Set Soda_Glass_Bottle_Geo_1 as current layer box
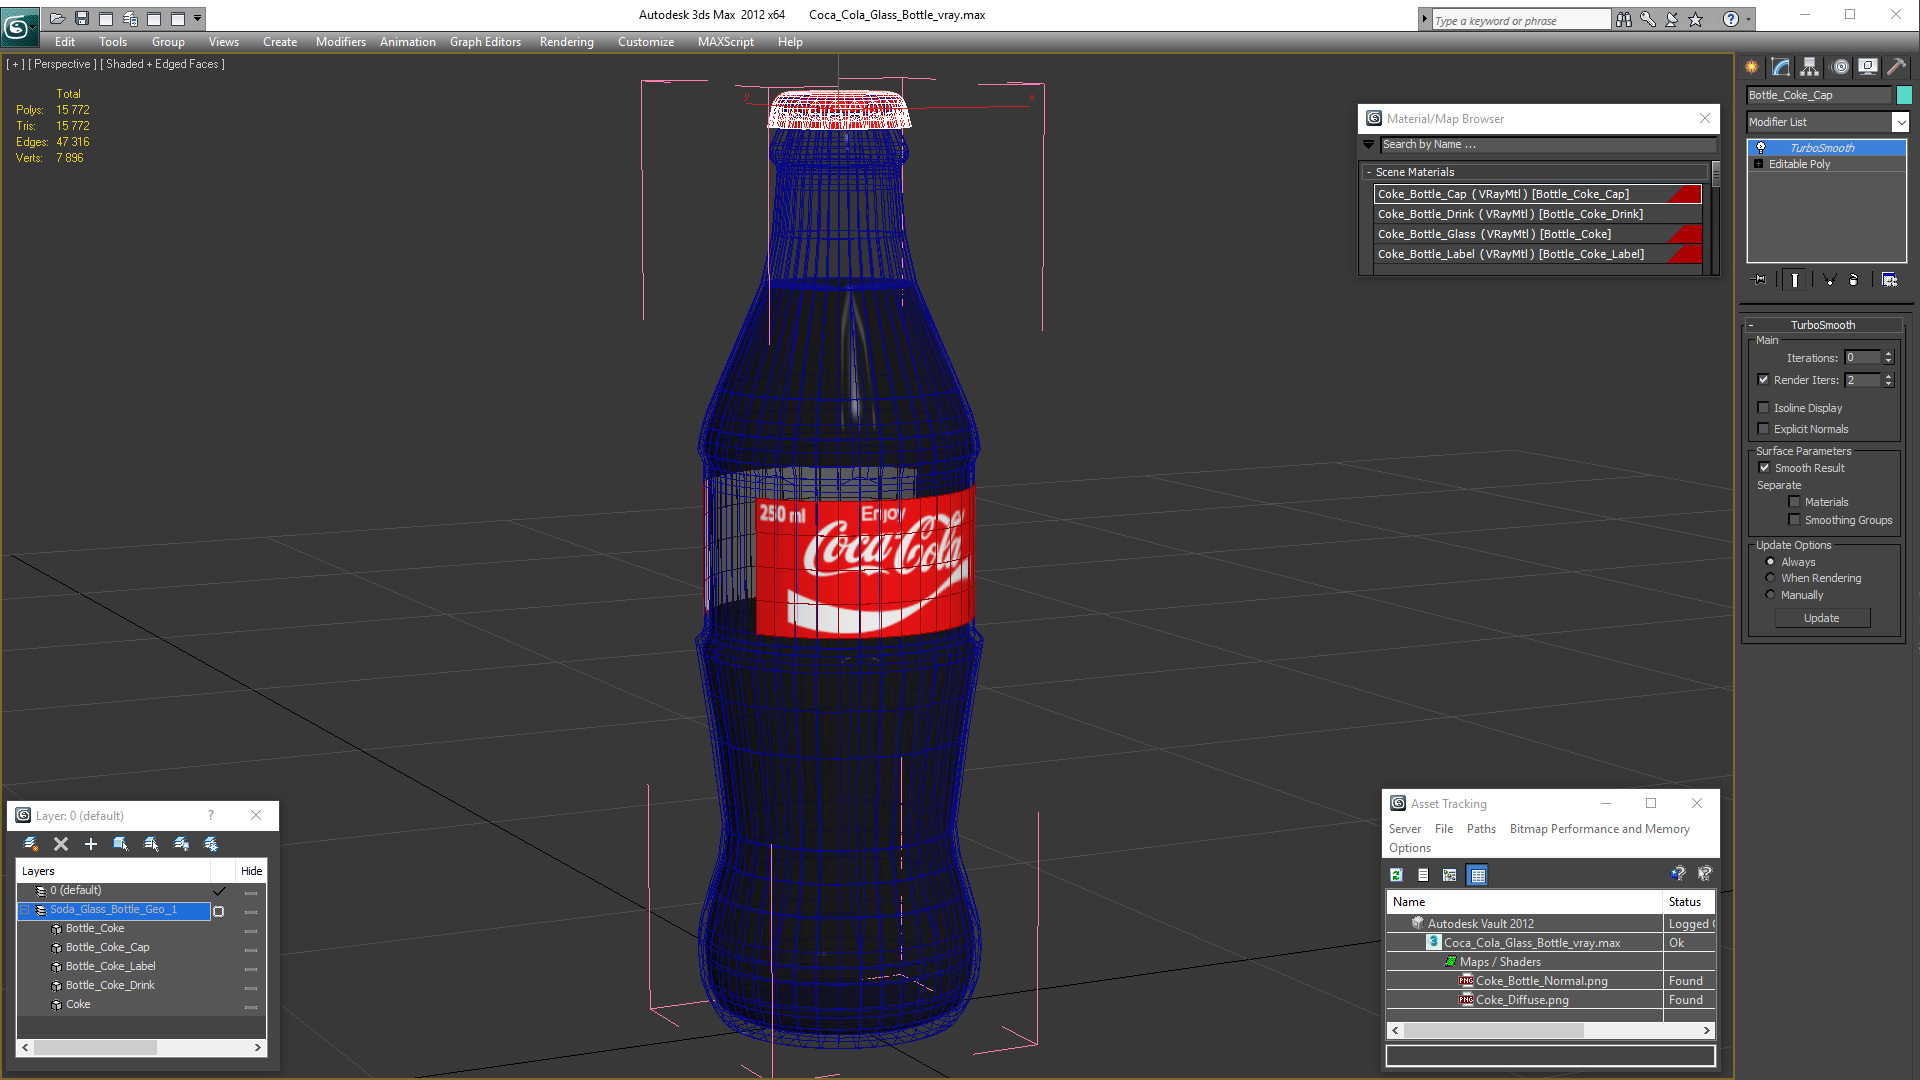This screenshot has height=1080, width=1920. coord(219,911)
